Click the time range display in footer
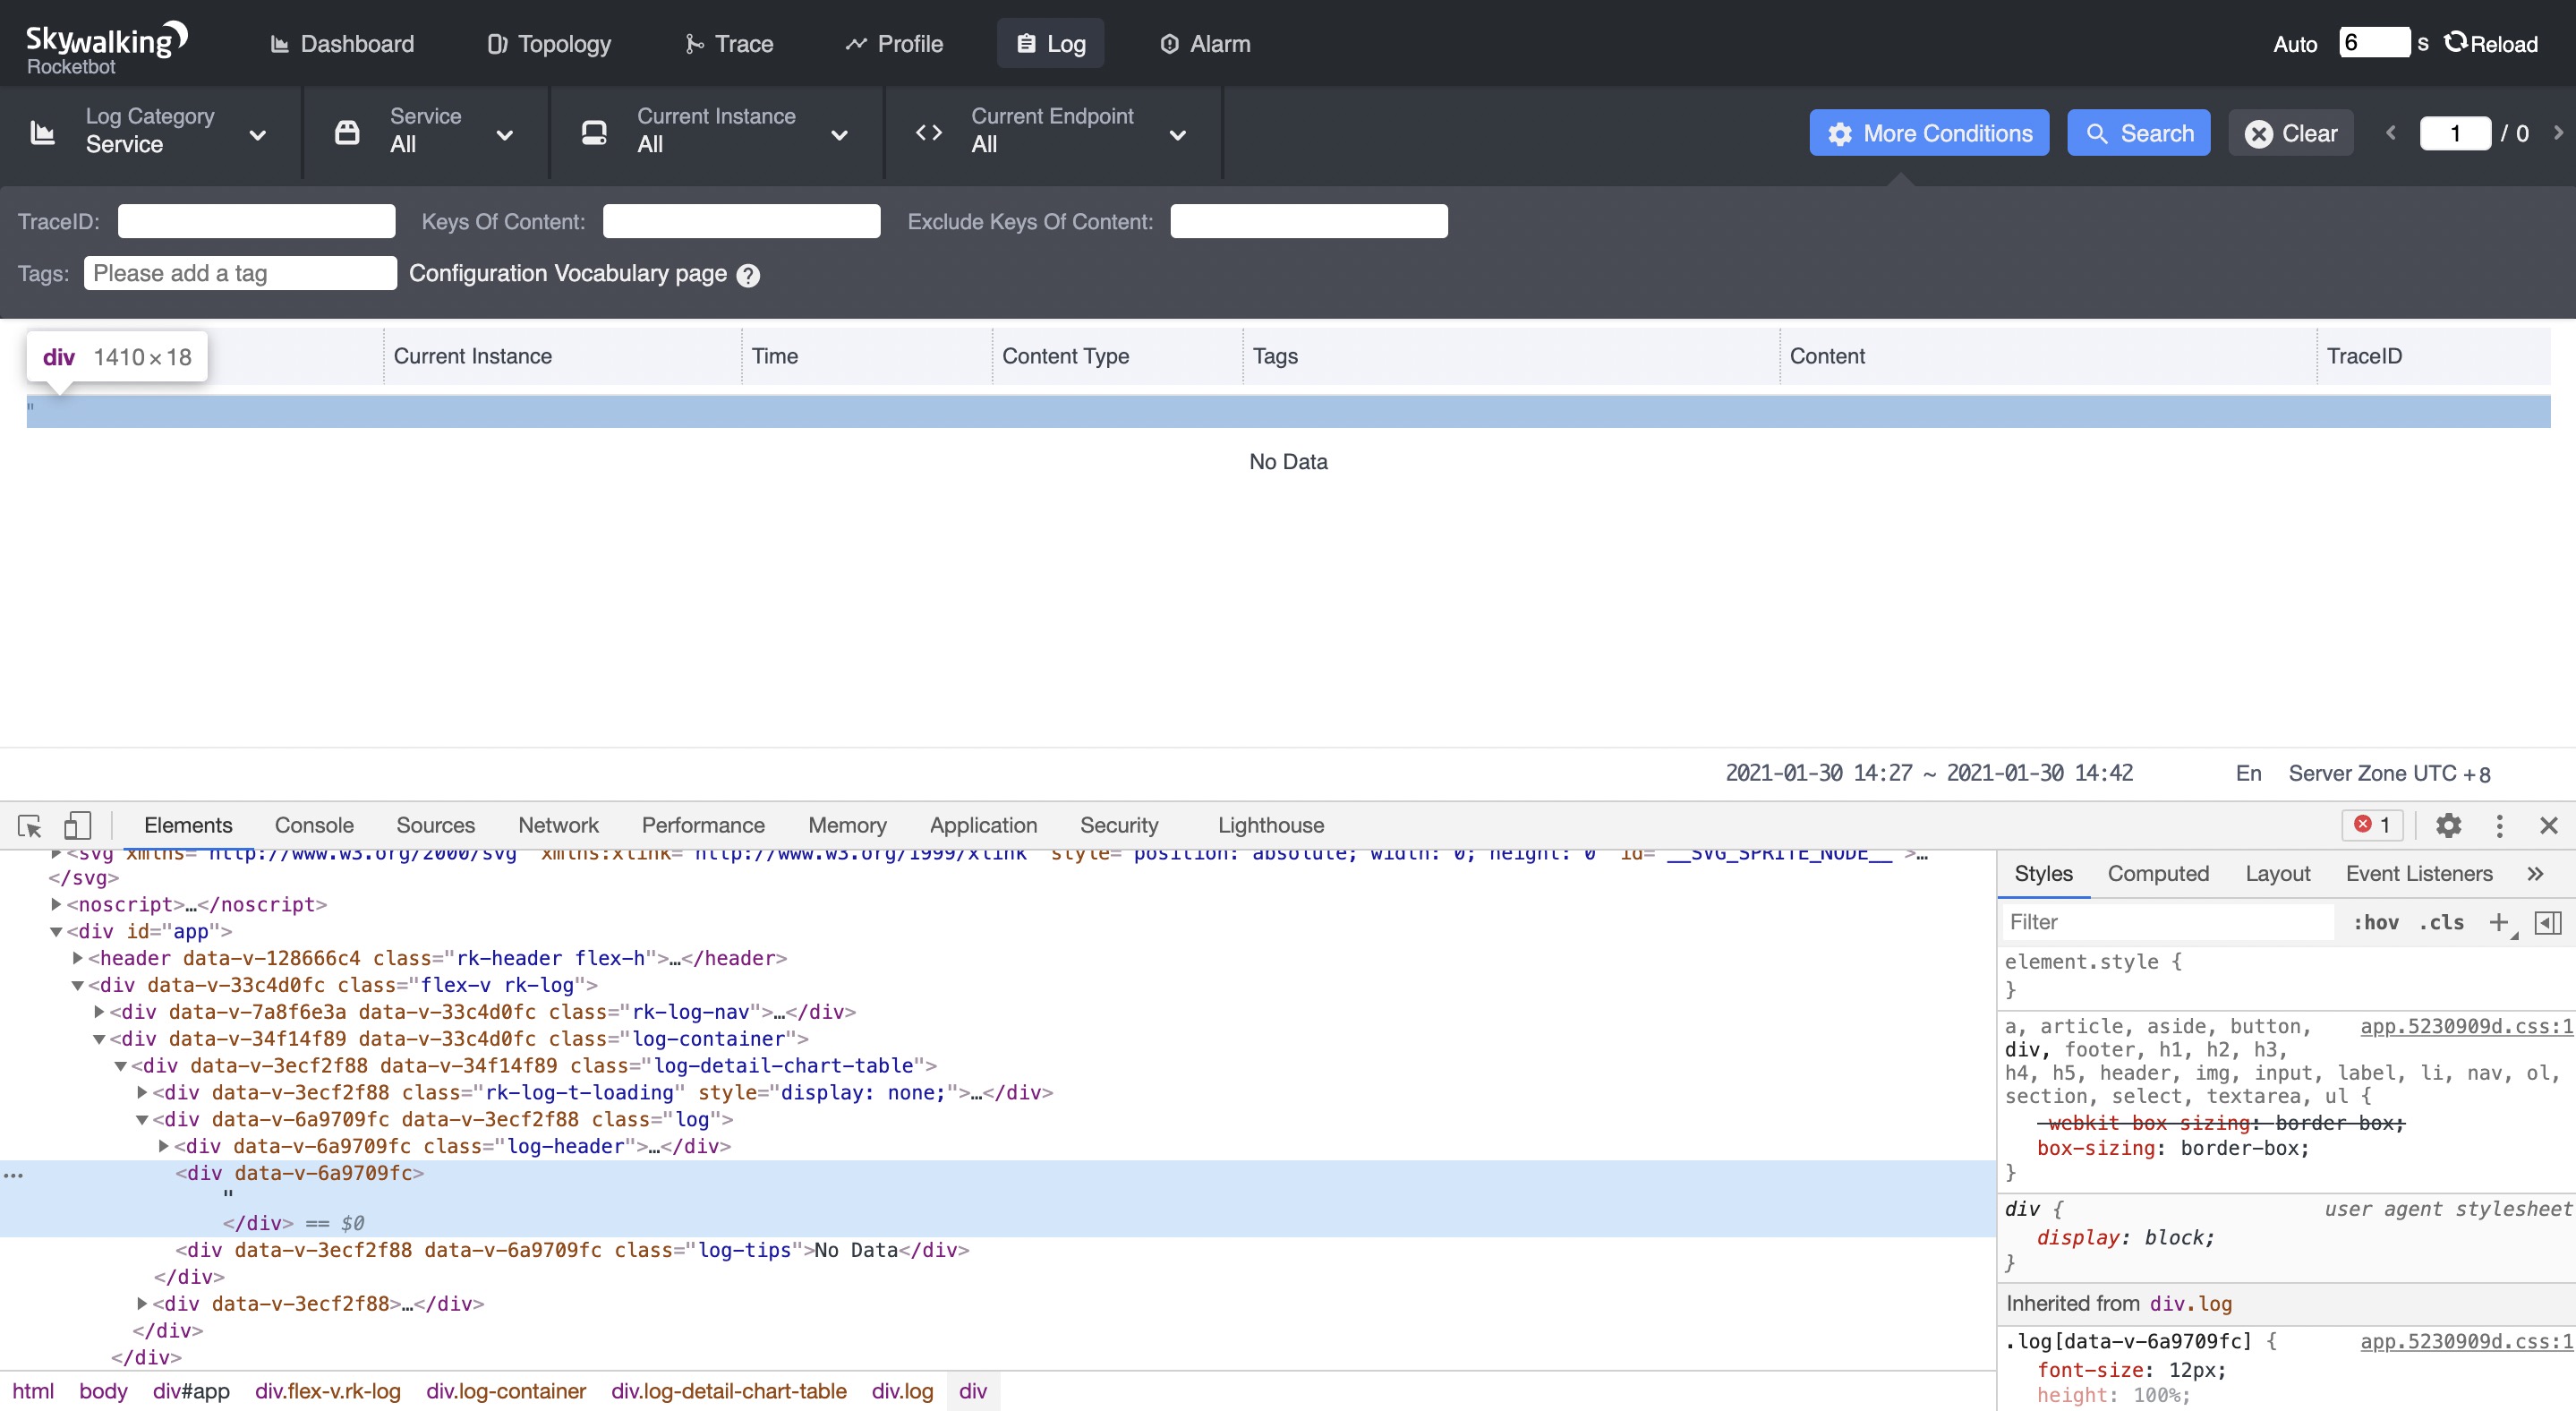Viewport: 2576px width, 1411px height. click(x=1928, y=773)
